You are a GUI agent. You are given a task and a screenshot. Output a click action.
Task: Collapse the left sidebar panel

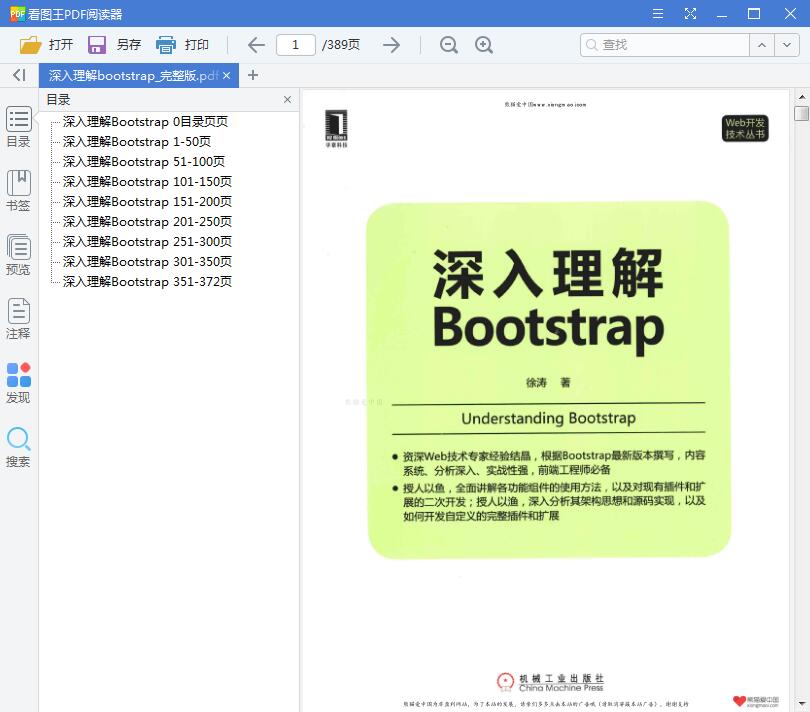tap(19, 75)
